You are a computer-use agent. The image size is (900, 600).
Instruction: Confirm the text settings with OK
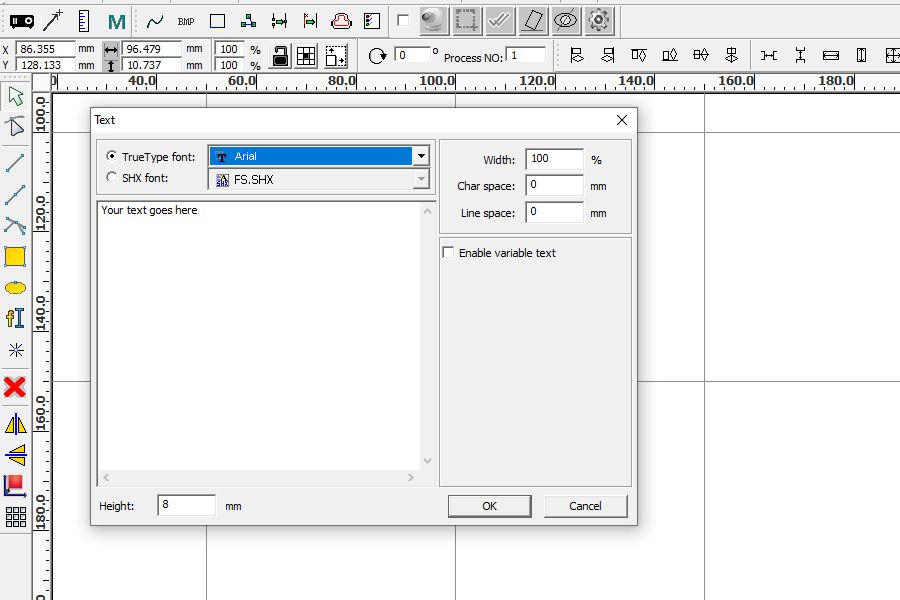[489, 505]
